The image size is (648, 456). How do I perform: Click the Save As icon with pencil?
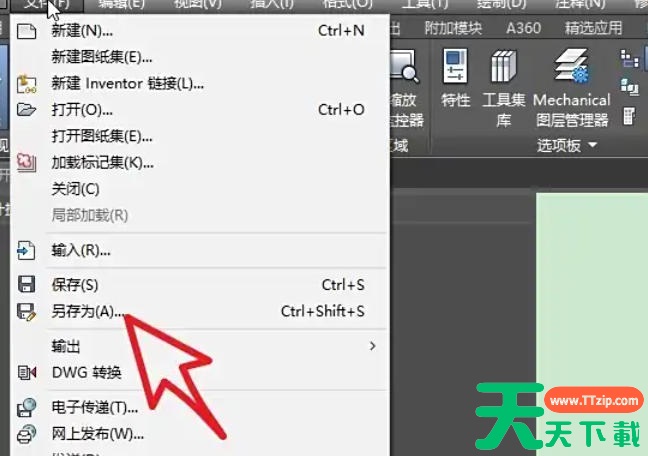pos(27,311)
